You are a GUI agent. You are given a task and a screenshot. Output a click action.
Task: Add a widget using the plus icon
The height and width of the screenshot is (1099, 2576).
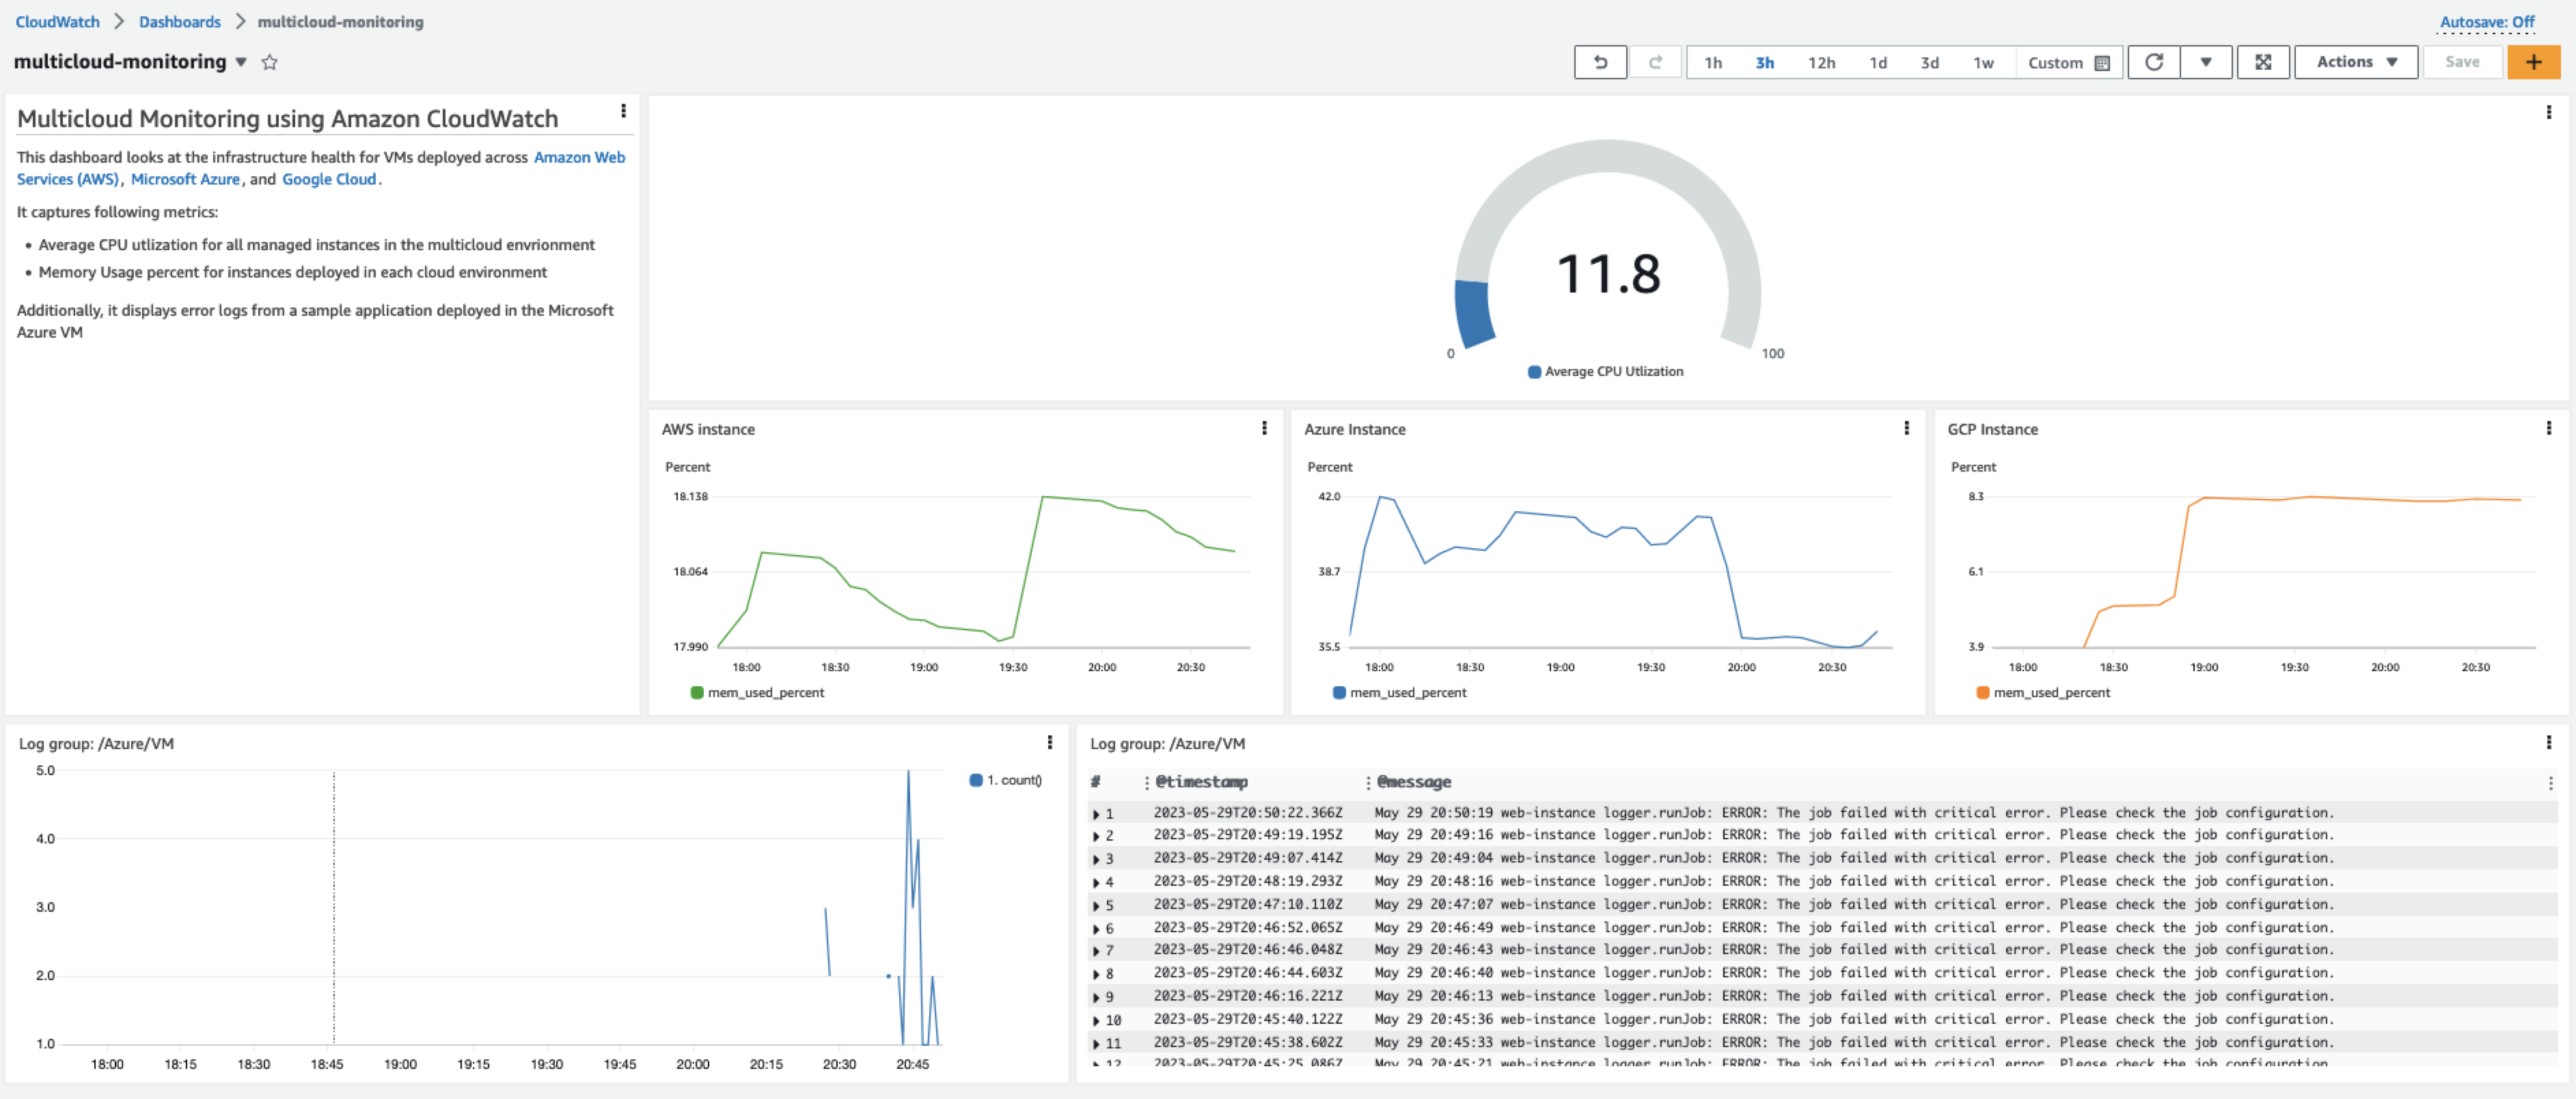tap(2534, 62)
